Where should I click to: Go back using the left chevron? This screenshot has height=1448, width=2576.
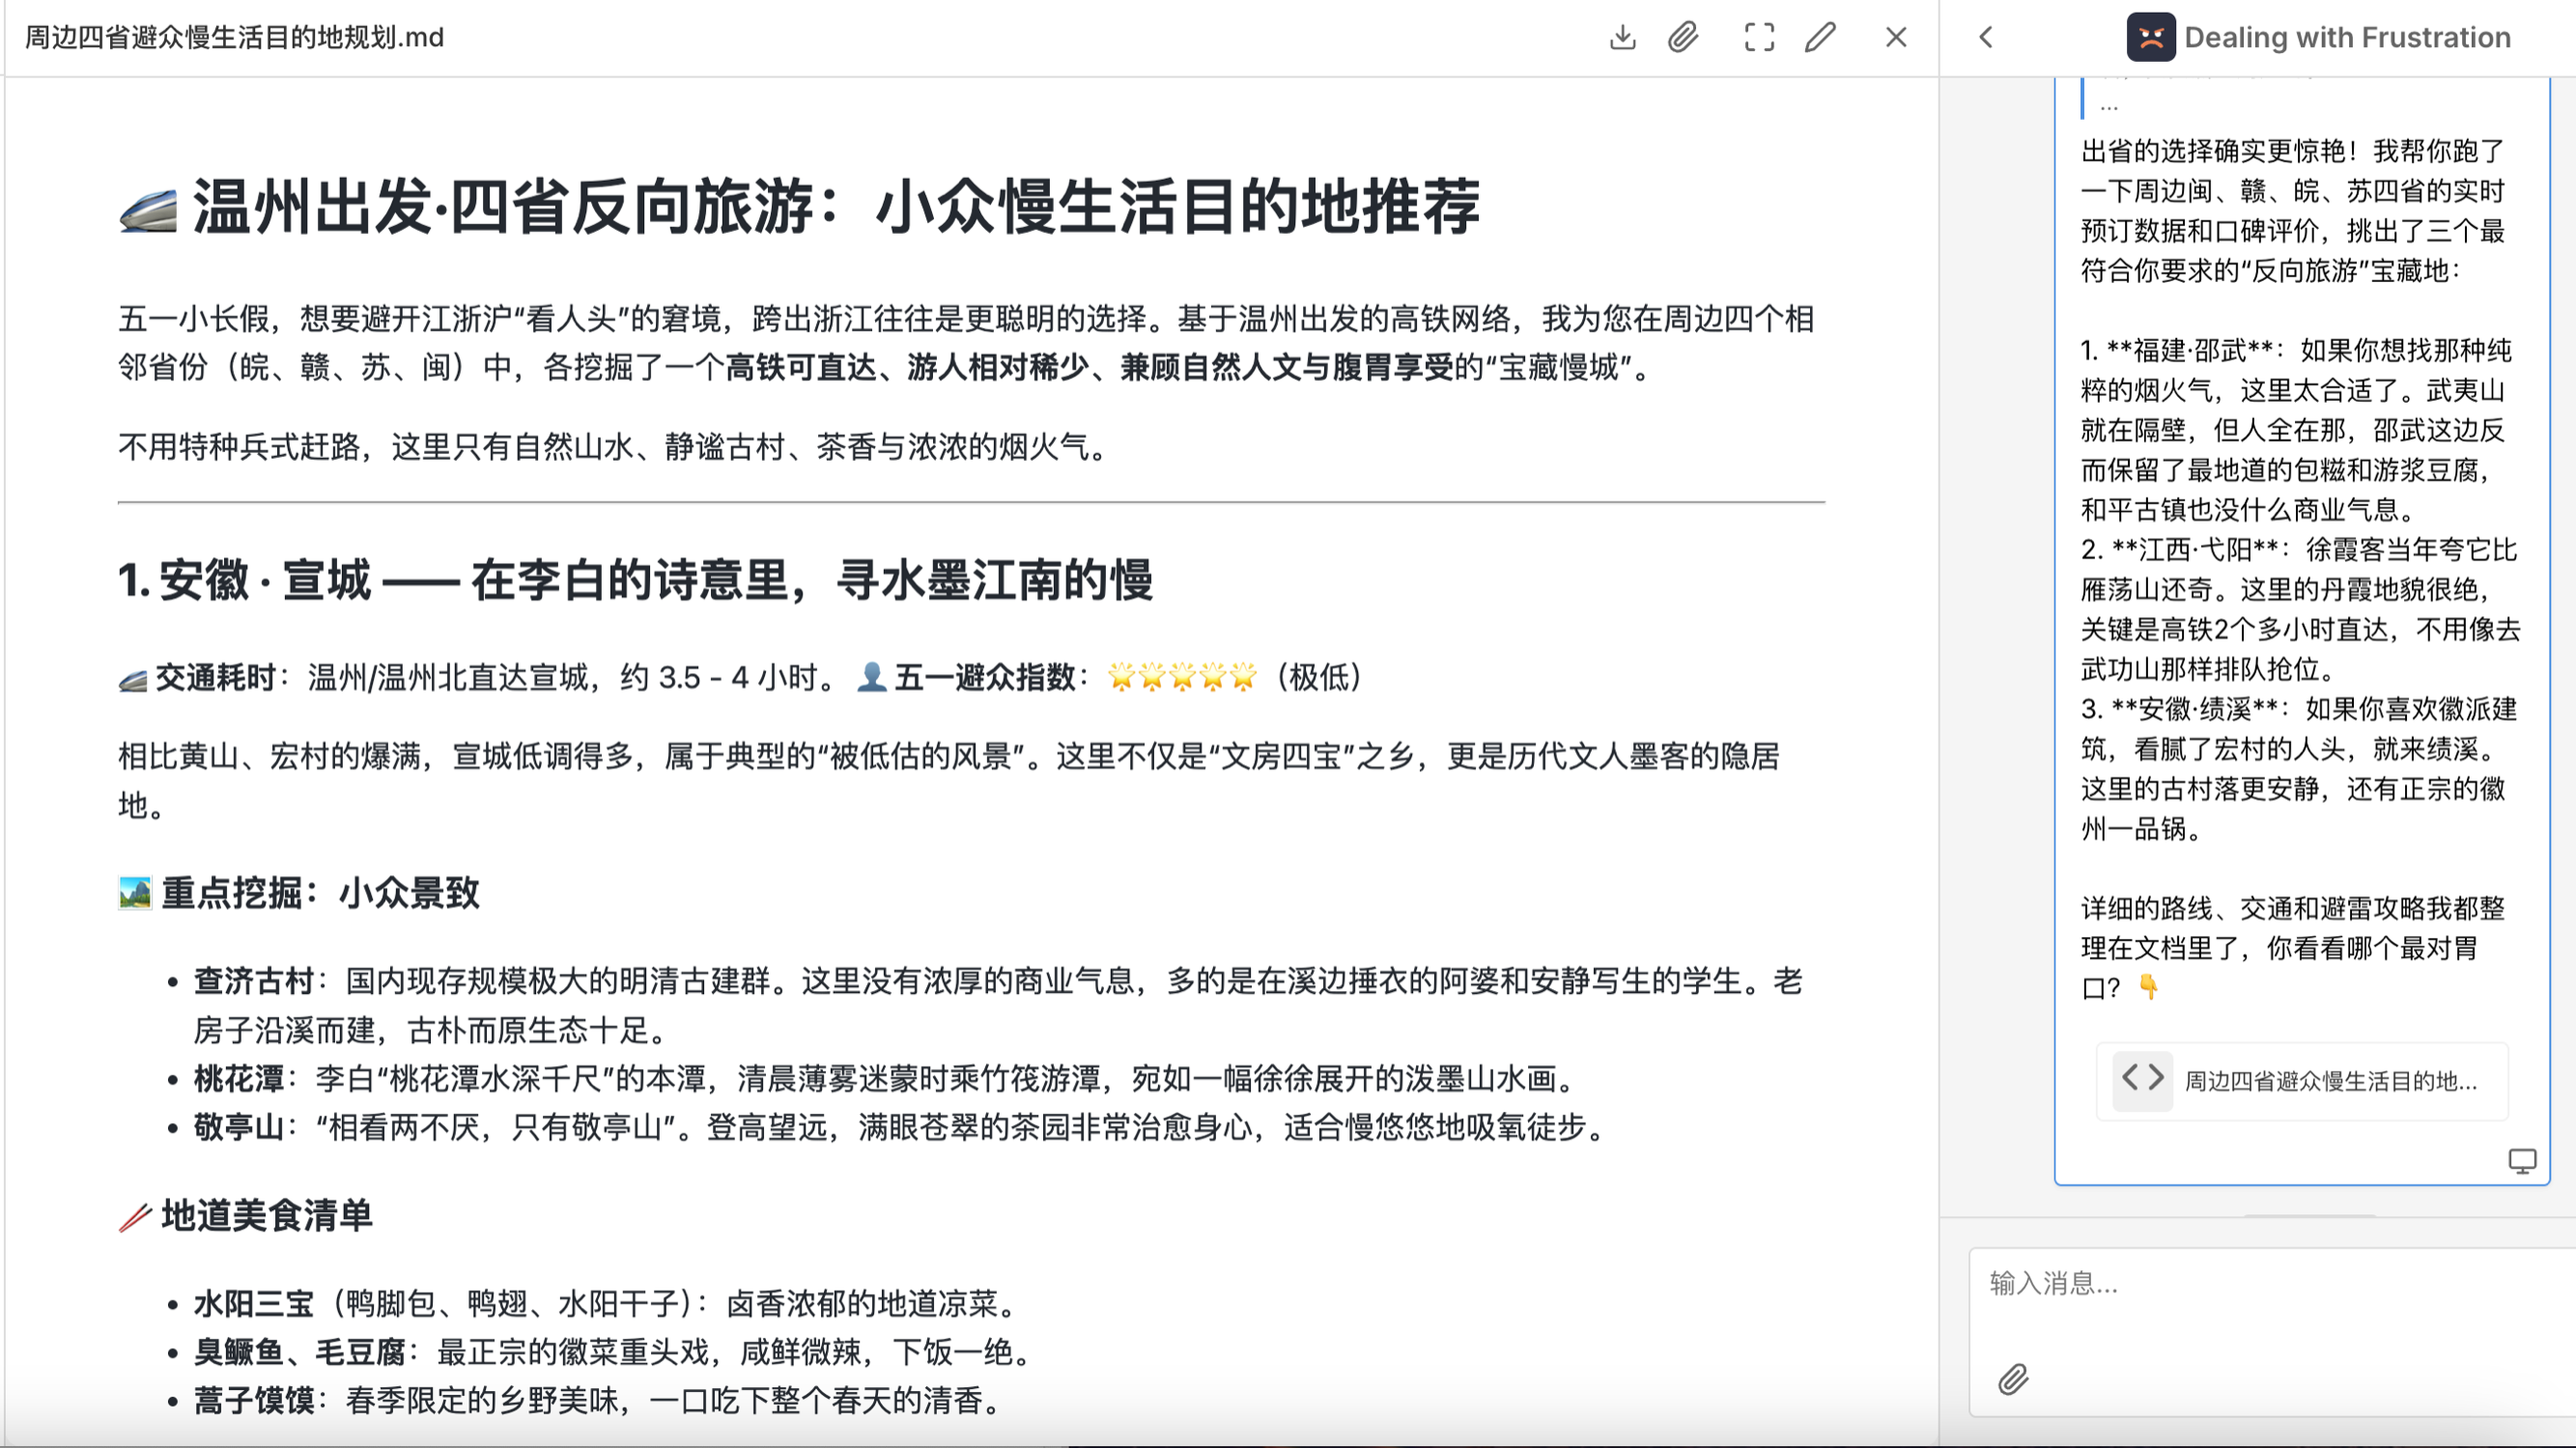point(1986,37)
